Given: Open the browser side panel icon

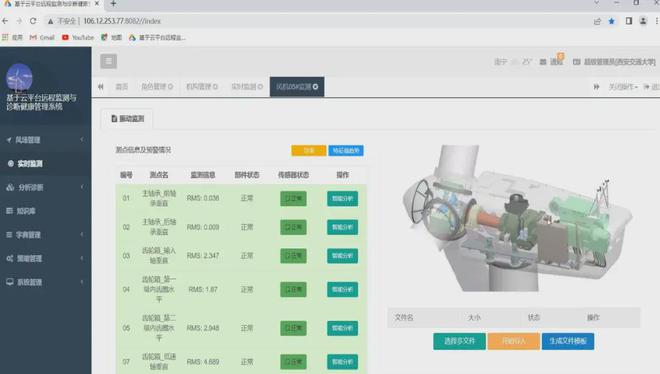Looking at the screenshot, I should pyautogui.click(x=629, y=21).
